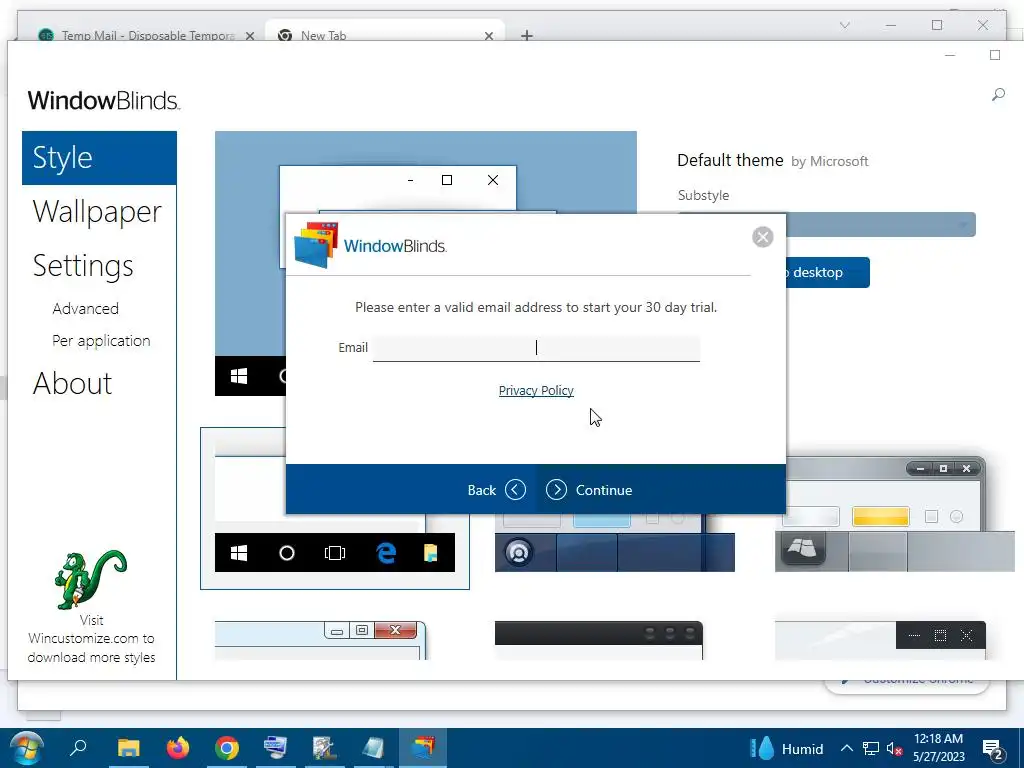
Task: Select the blue taskbar style thumbnail
Action: click(x=615, y=542)
